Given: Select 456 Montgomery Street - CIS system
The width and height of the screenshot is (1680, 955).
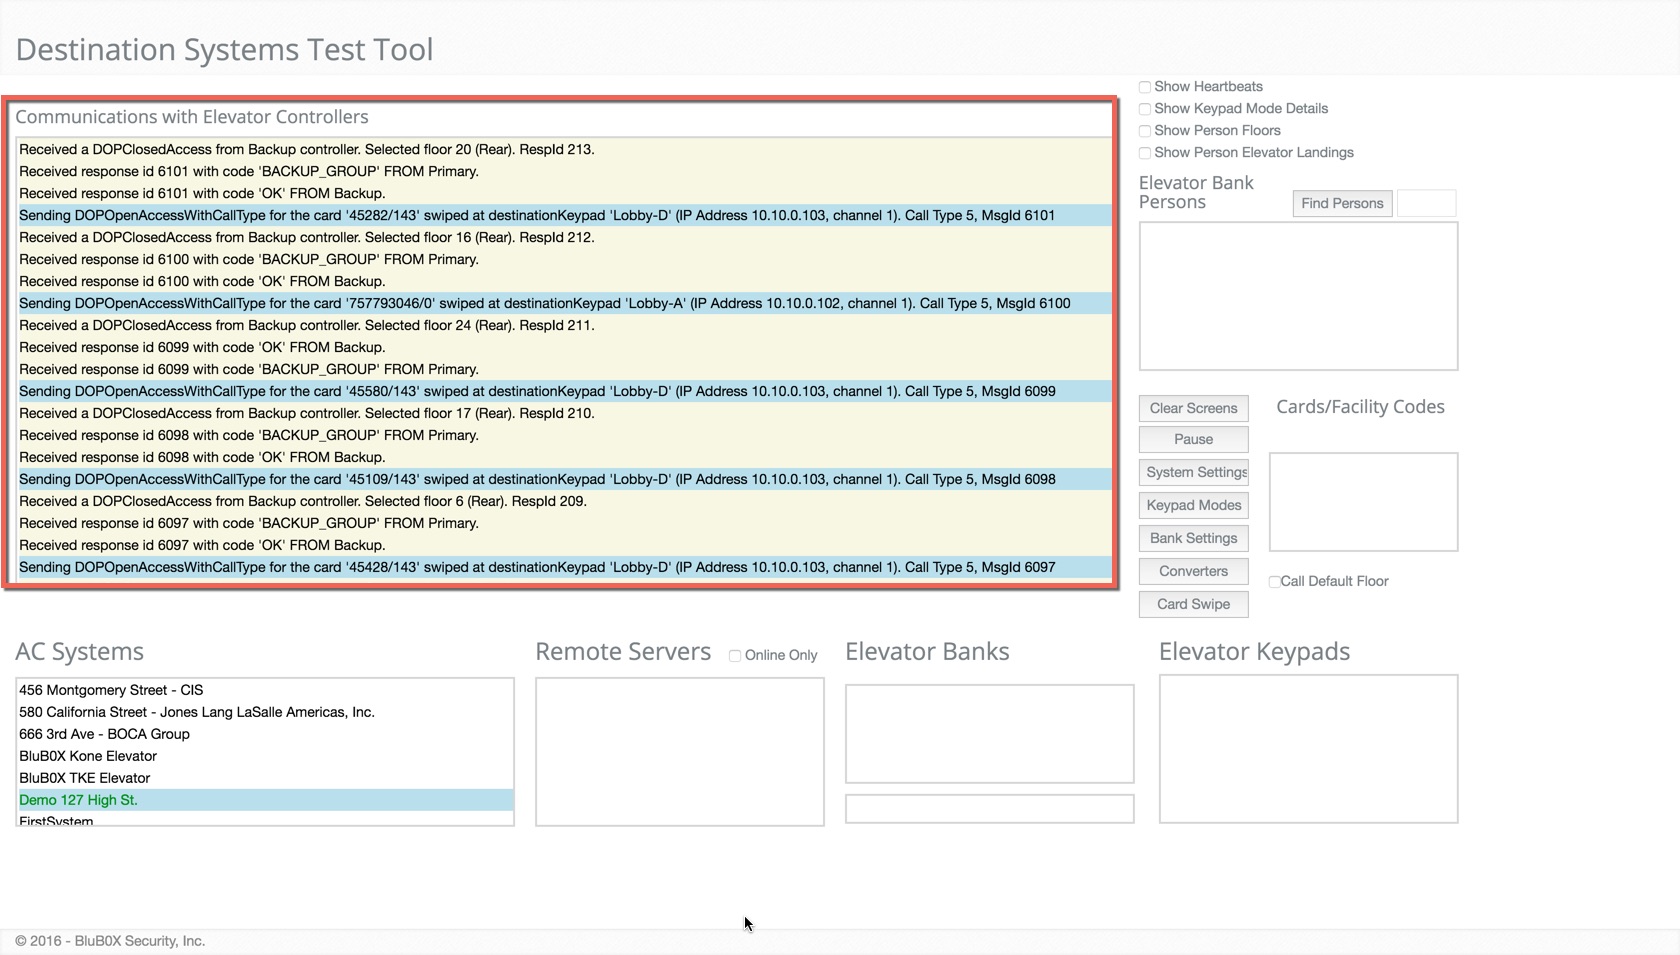Looking at the screenshot, I should click(x=110, y=690).
